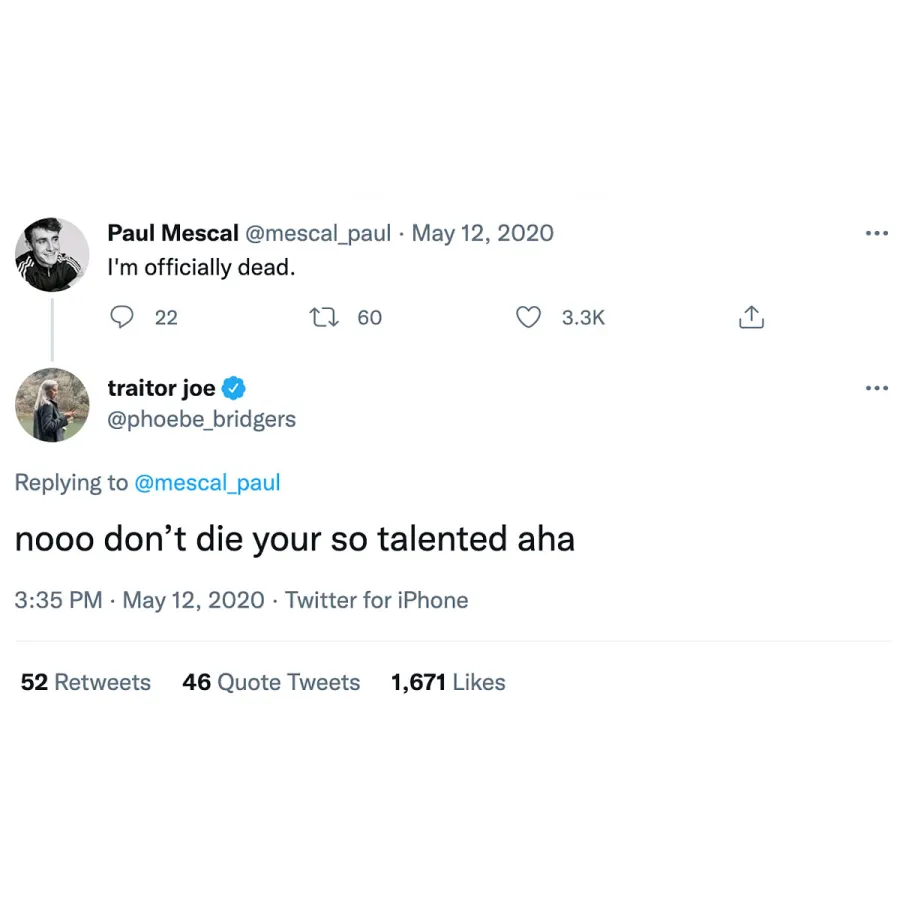900x900 pixels.
Task: Click the May 12, 2020 timestamp on the top tweet
Action: pyautogui.click(x=483, y=233)
